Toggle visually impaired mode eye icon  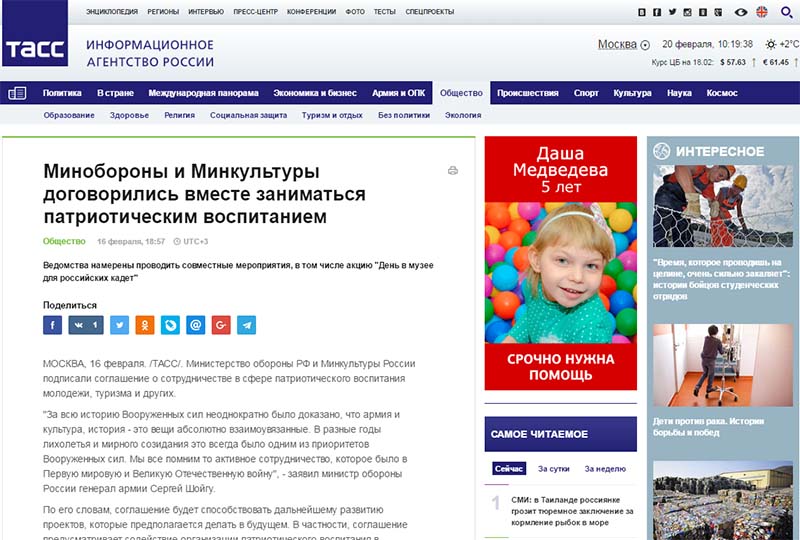click(x=741, y=12)
